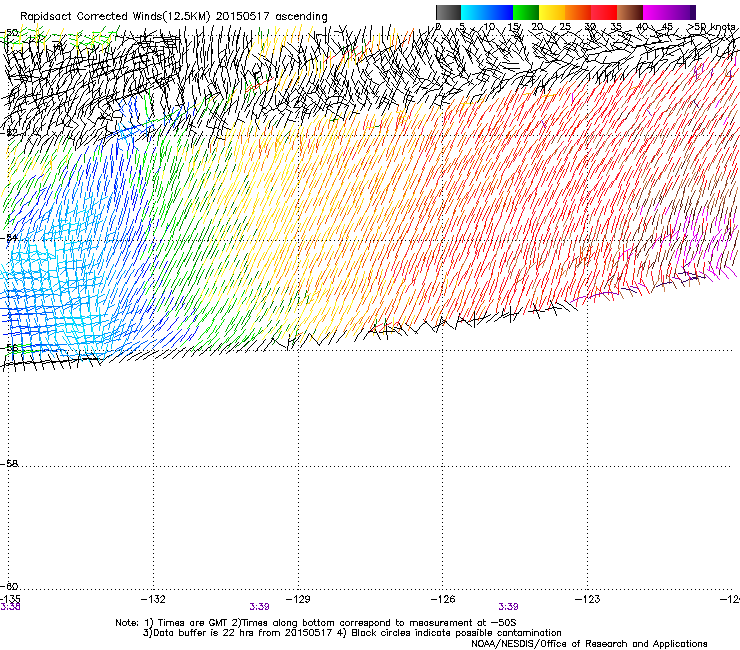Viewport: 740px width, 650px height.
Task: Click the green 15-20 knots legend swatch
Action: point(526,12)
